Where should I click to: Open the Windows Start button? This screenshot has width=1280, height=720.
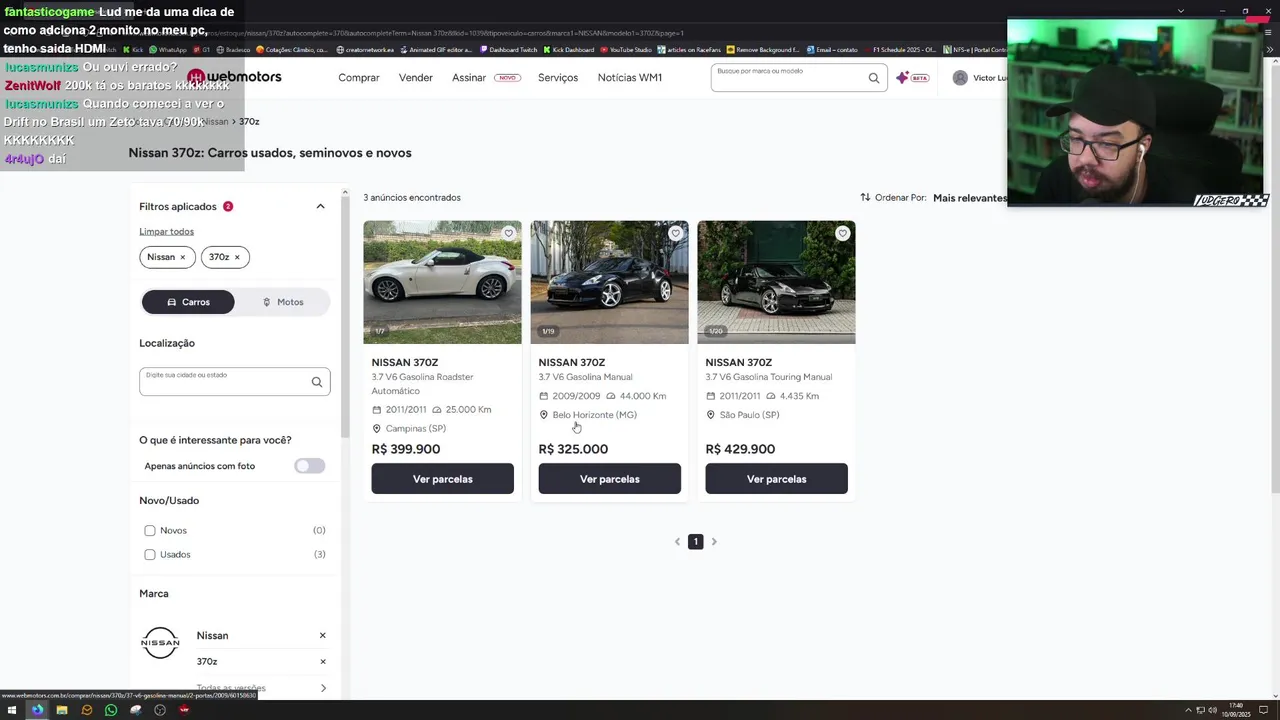pyautogui.click(x=13, y=710)
